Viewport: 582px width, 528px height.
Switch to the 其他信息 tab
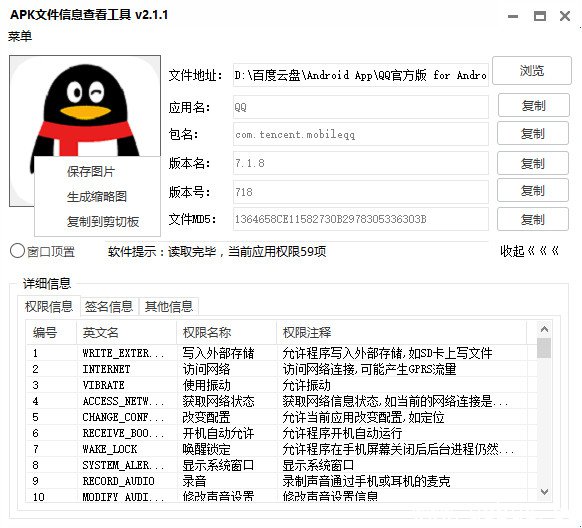(x=169, y=306)
